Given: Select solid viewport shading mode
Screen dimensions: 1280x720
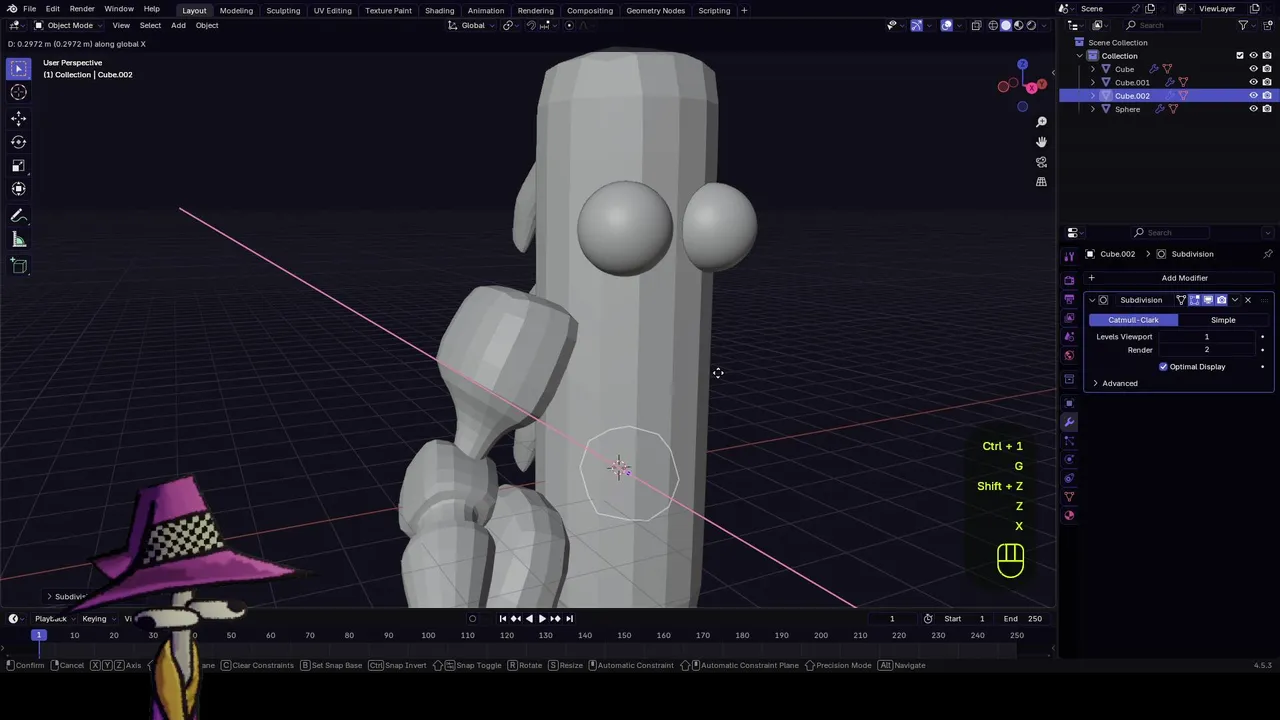Looking at the screenshot, I should point(1006,25).
